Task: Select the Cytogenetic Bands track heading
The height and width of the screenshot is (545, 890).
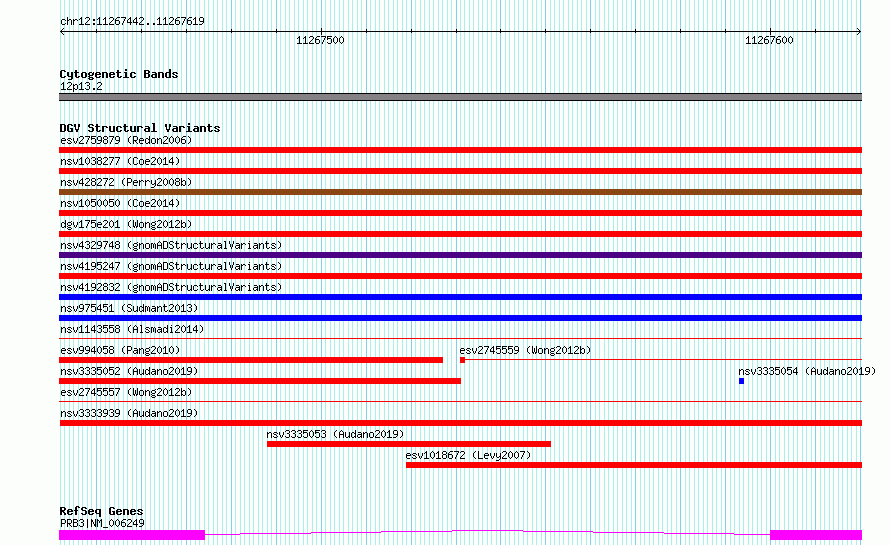Action: (x=119, y=74)
